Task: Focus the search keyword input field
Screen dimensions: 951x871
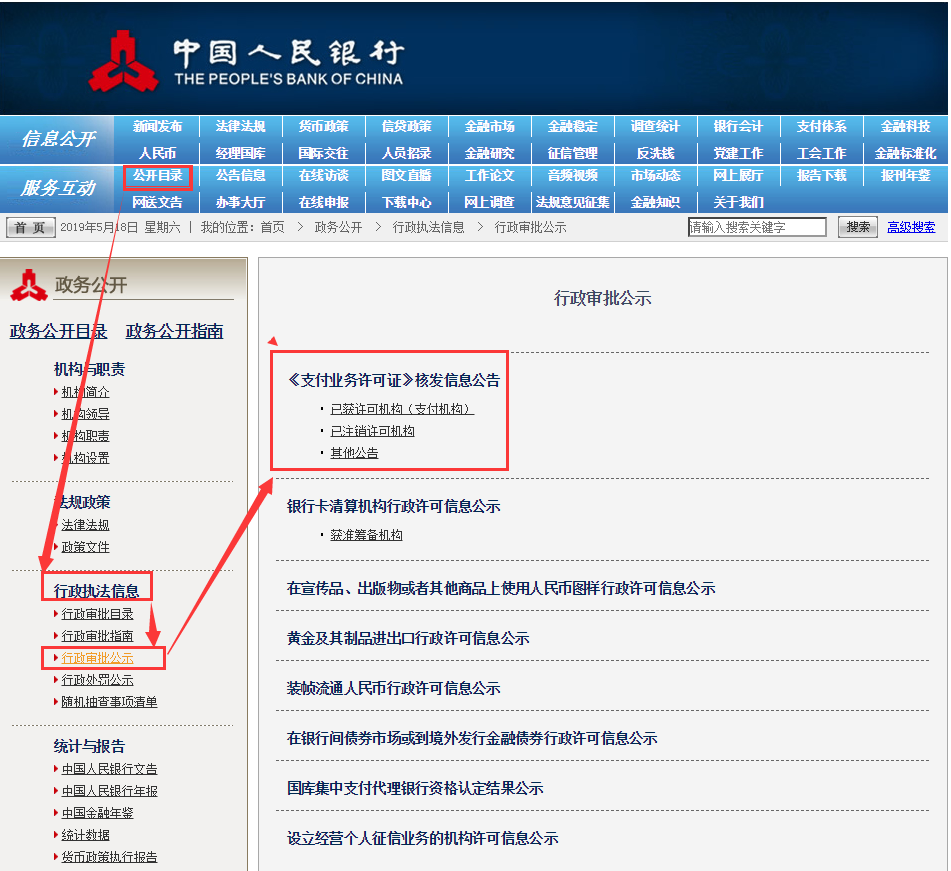Action: (x=757, y=228)
